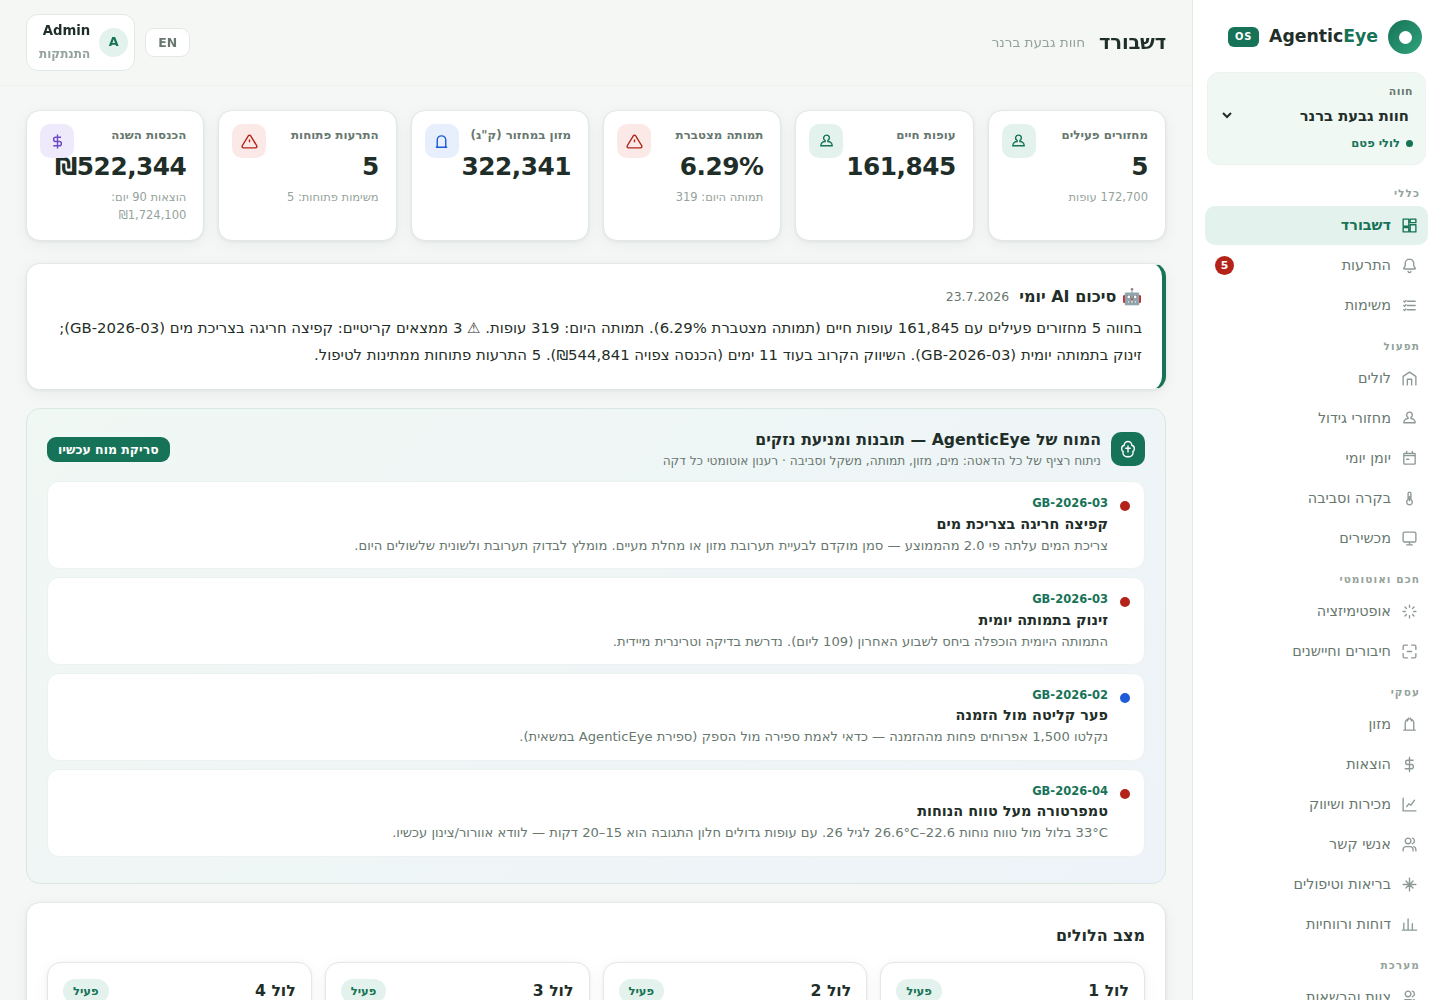Select the יומן יומי calendar icon

pos(1409,458)
